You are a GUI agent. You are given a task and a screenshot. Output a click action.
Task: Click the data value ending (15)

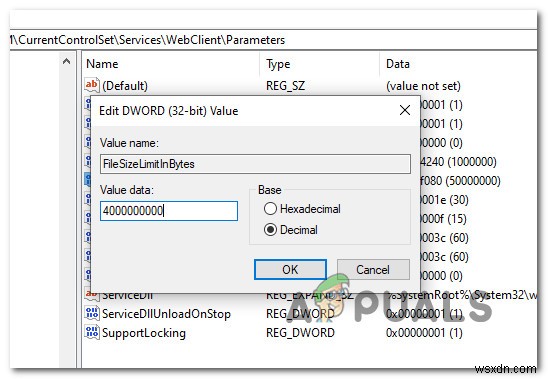443,219
